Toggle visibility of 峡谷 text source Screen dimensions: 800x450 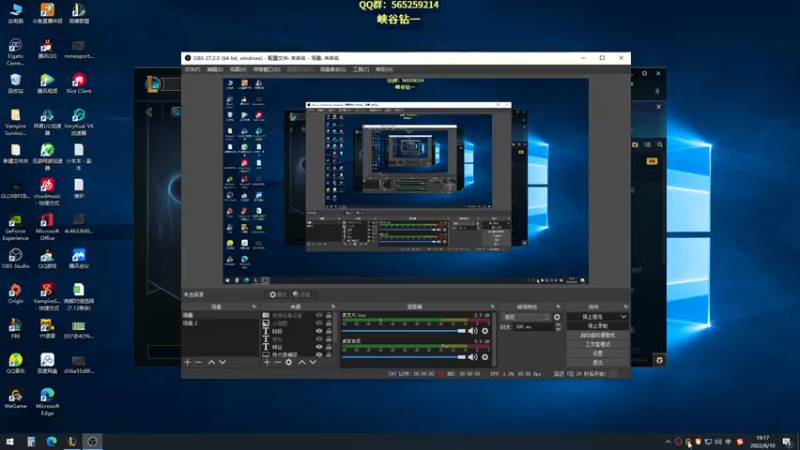coord(319,347)
